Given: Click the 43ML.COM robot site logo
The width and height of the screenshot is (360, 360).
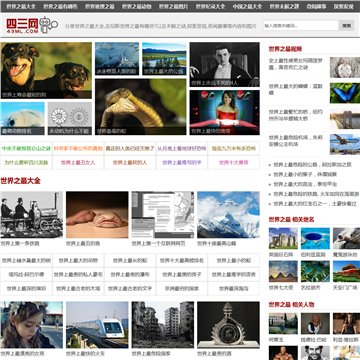Looking at the screenshot, I should point(32,25).
